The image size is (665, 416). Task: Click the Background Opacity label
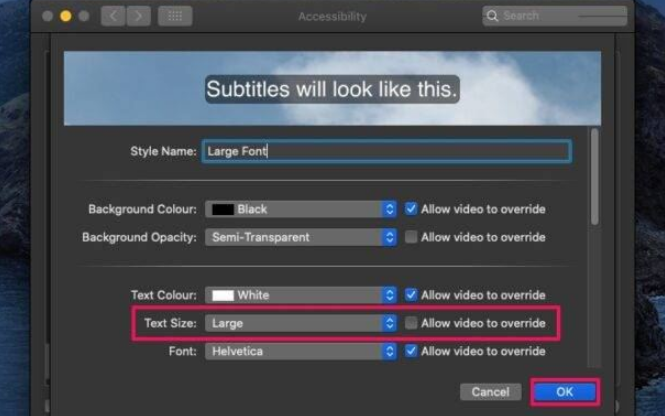click(x=139, y=237)
